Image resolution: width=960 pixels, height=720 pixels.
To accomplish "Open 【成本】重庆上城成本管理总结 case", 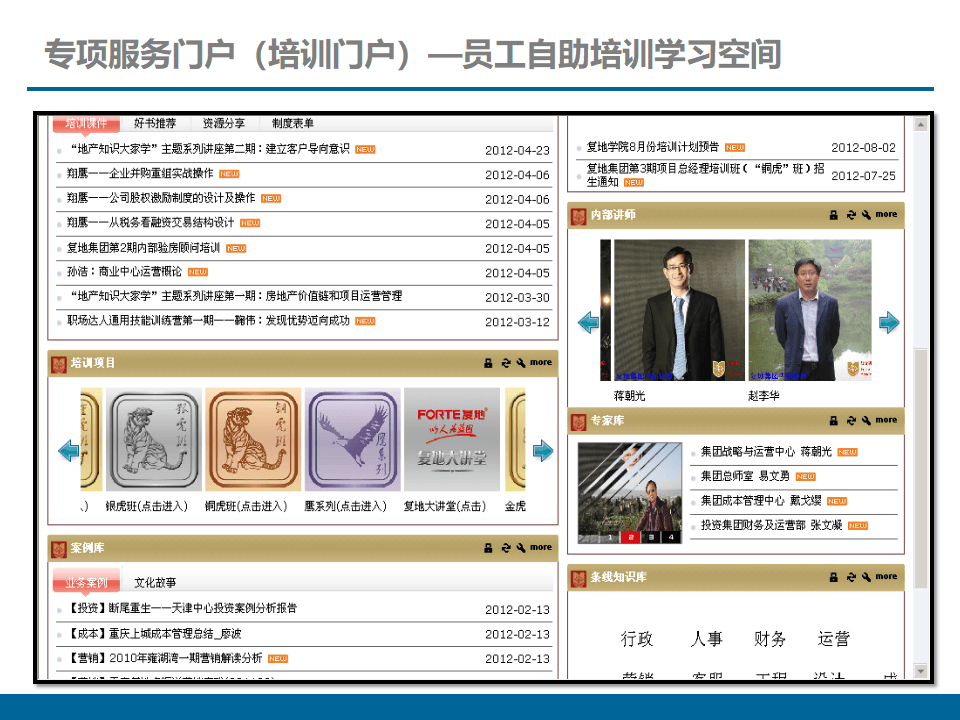I will (154, 634).
